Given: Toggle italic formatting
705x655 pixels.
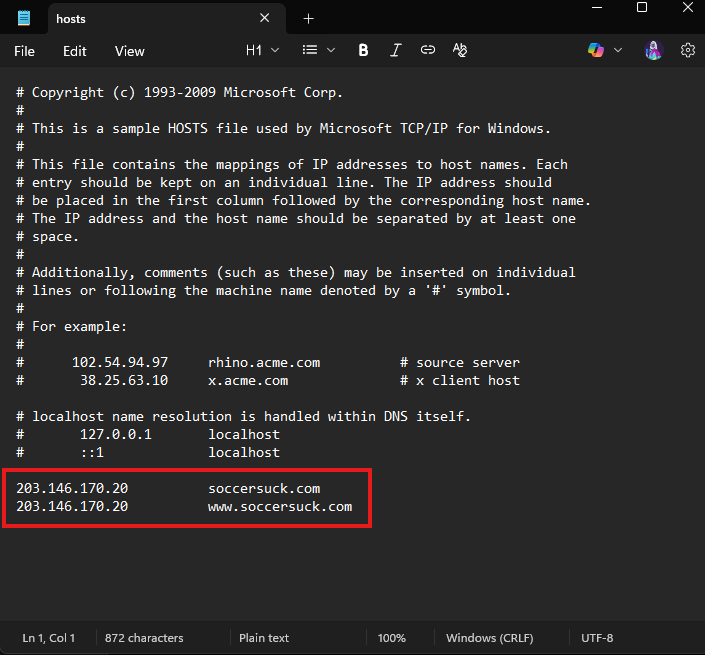Looking at the screenshot, I should click(x=395, y=50).
